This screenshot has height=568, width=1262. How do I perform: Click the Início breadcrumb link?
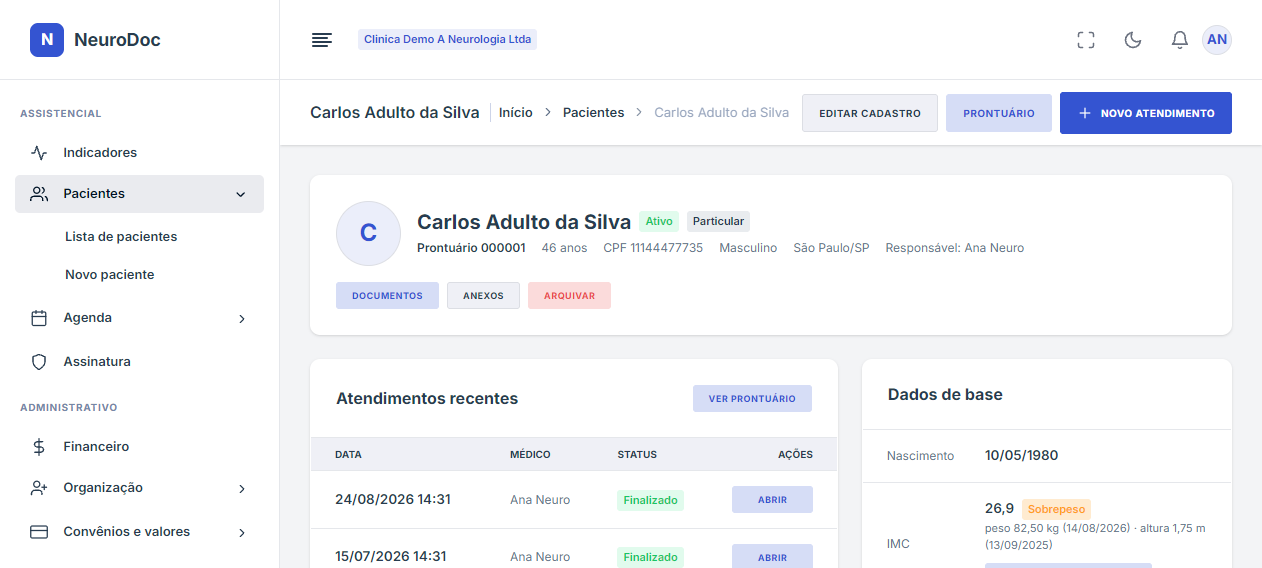click(x=516, y=113)
